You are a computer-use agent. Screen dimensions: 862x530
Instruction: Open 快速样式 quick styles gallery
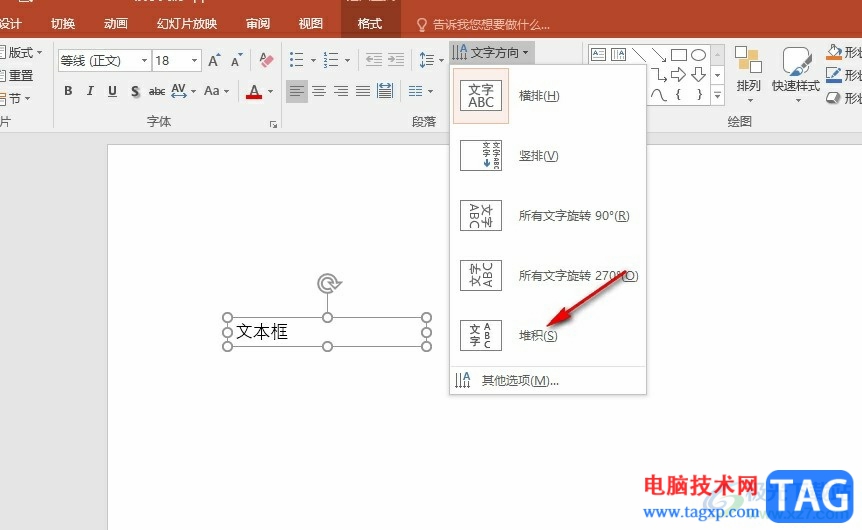(x=796, y=74)
